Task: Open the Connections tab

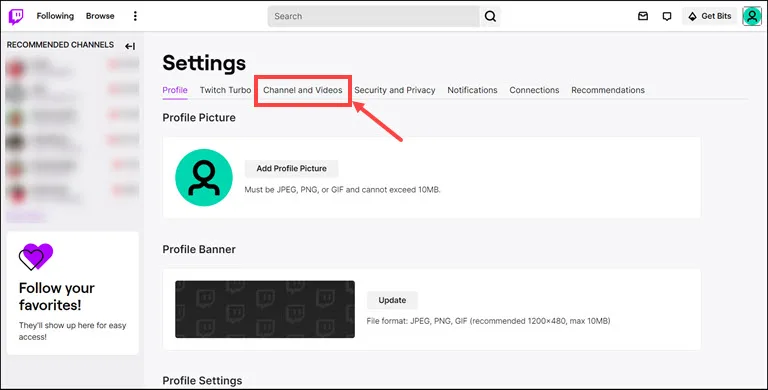Action: 534,90
